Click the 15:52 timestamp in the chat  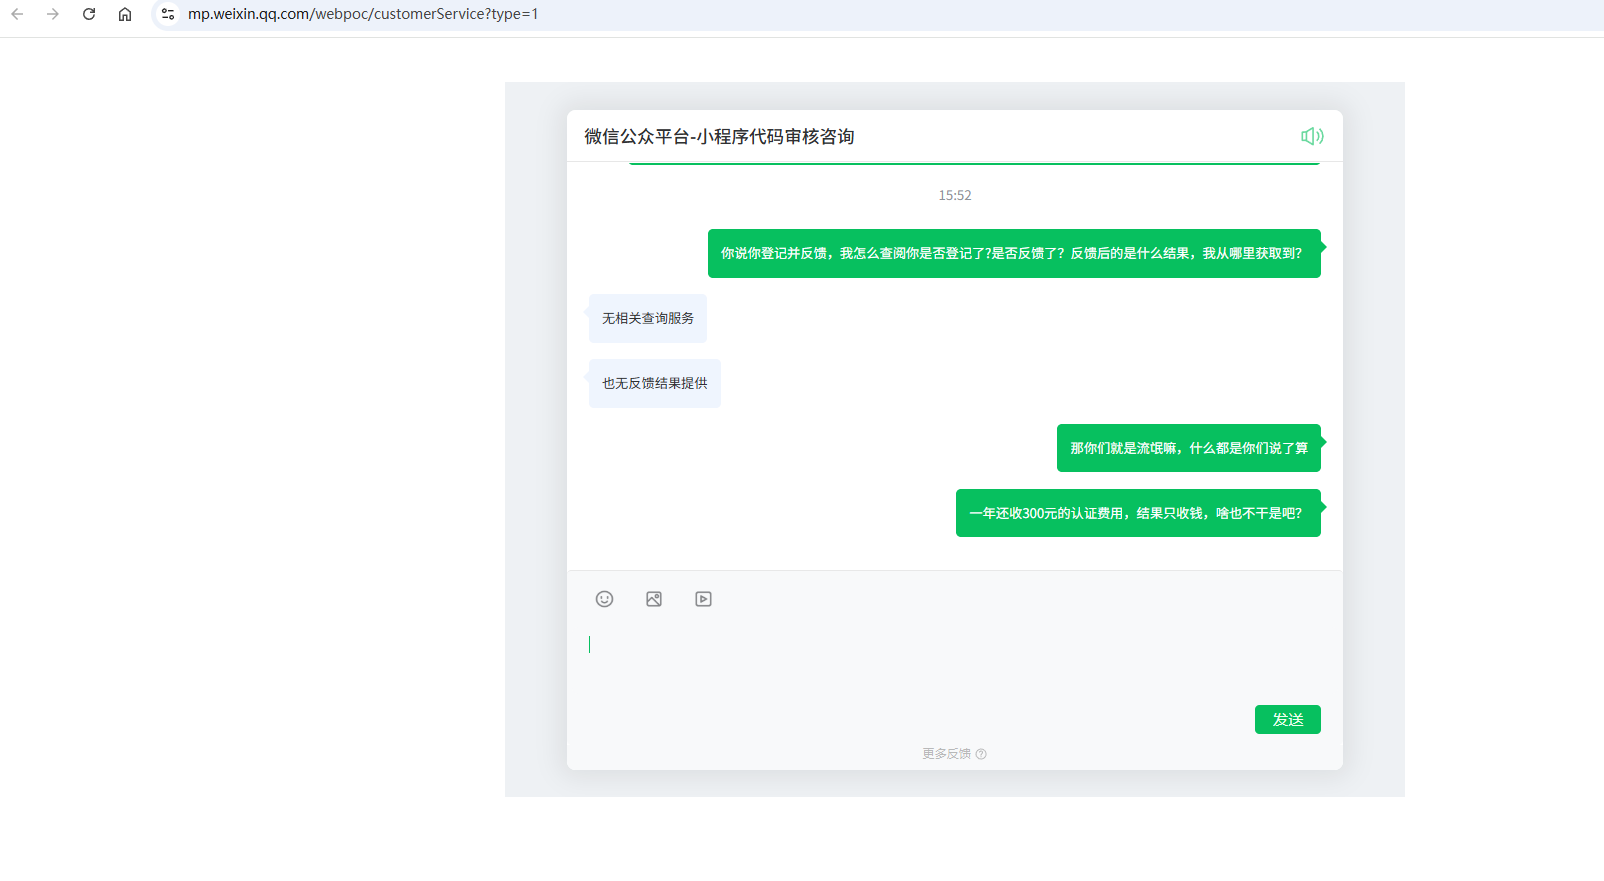(955, 195)
